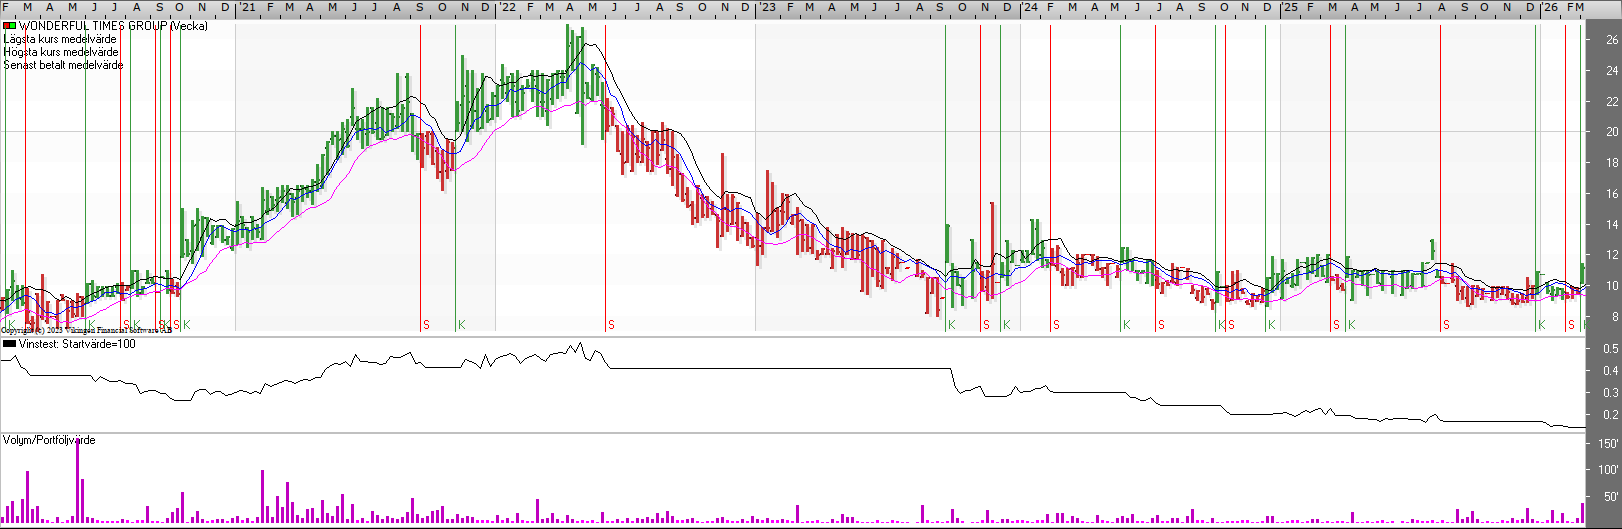This screenshot has width=1622, height=529.
Task: Click the green K buy marker in November 2021
Action: [x=462, y=325]
